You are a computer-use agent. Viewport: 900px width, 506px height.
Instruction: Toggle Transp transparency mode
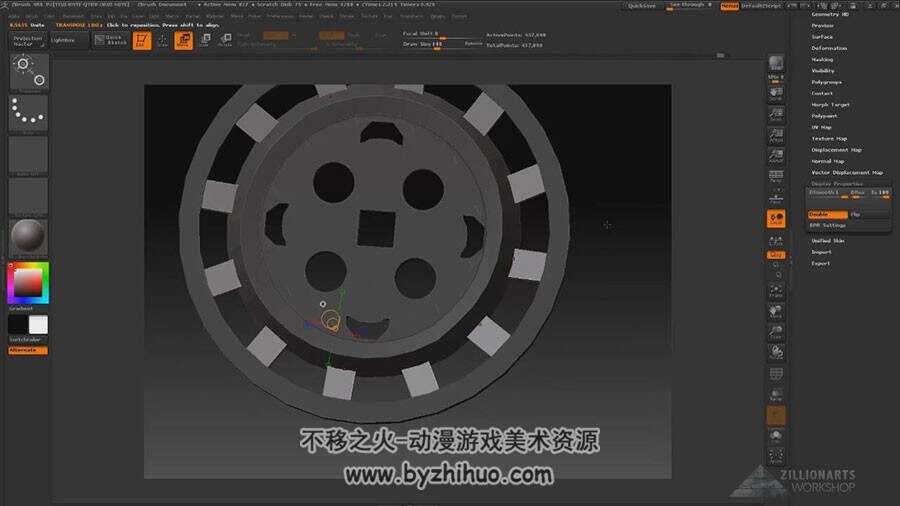pos(776,395)
